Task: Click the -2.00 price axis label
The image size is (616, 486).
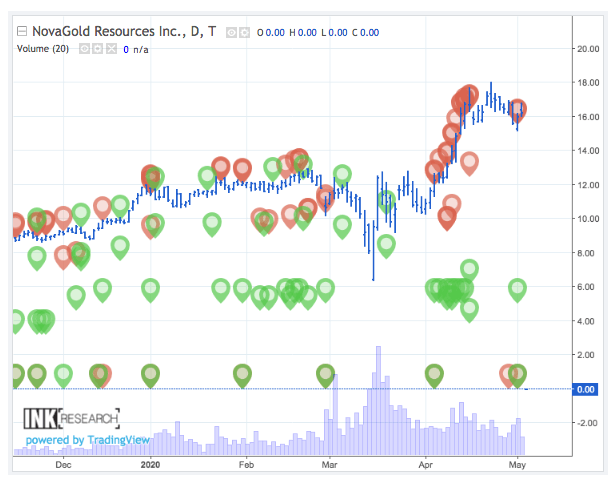Action: pyautogui.click(x=587, y=423)
